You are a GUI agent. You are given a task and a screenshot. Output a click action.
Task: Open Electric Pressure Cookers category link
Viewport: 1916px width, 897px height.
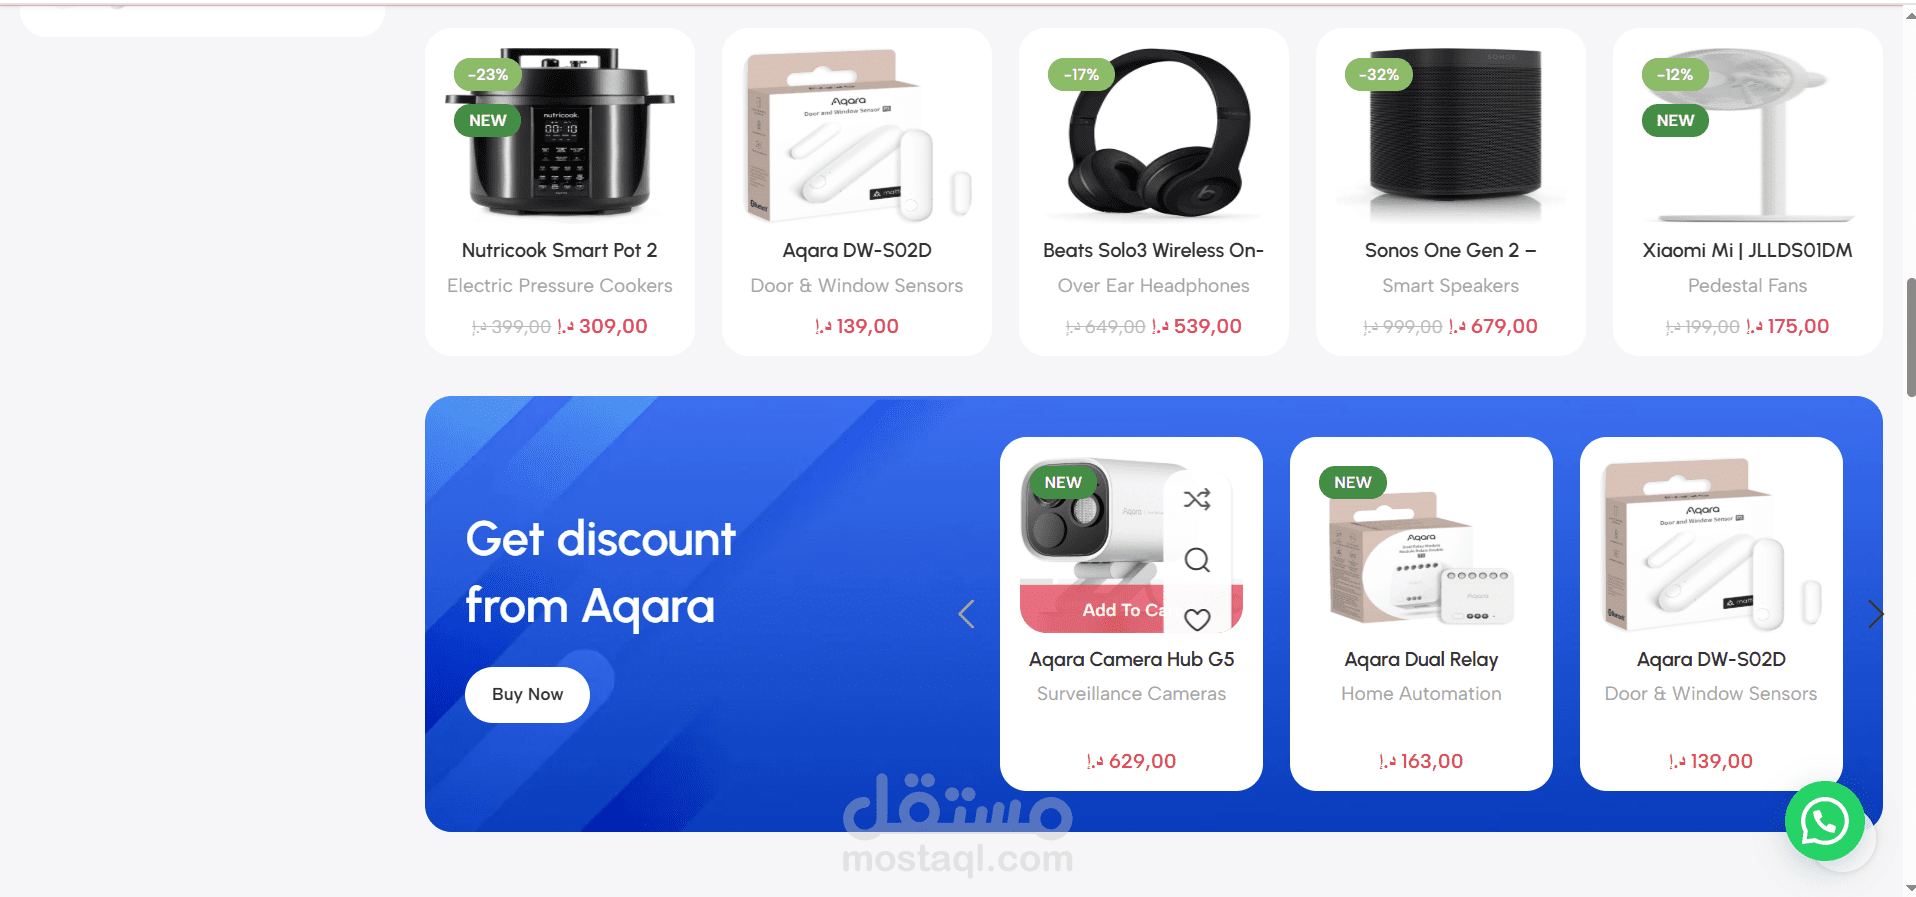tap(559, 286)
